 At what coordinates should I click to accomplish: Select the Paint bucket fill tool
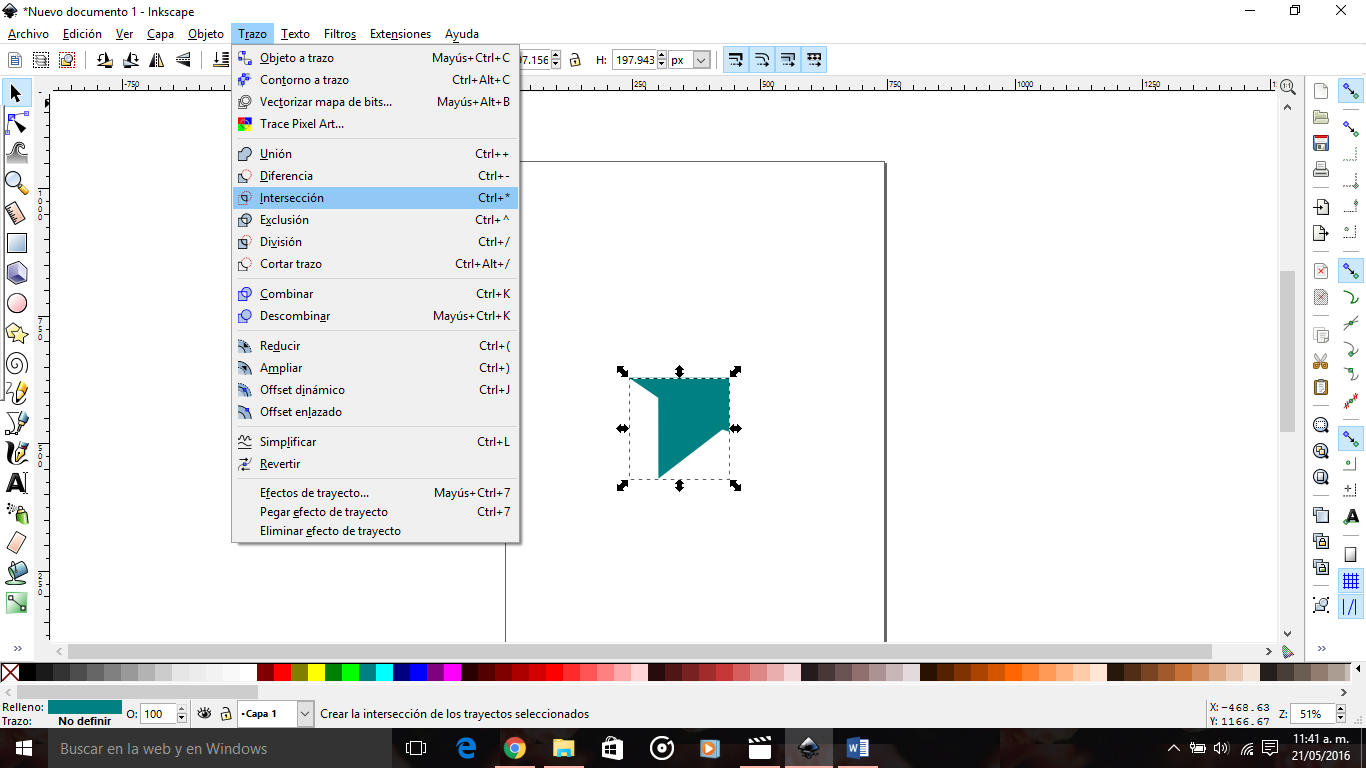point(15,572)
